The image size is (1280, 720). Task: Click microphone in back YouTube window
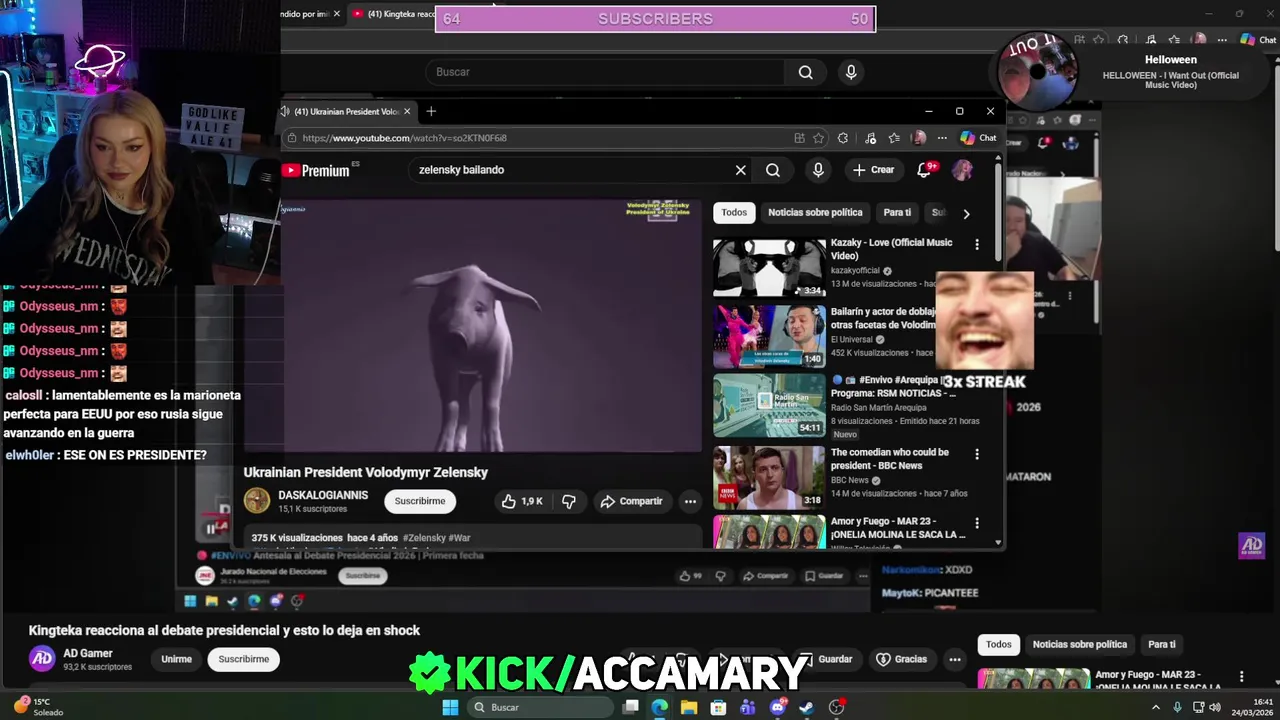(x=851, y=72)
